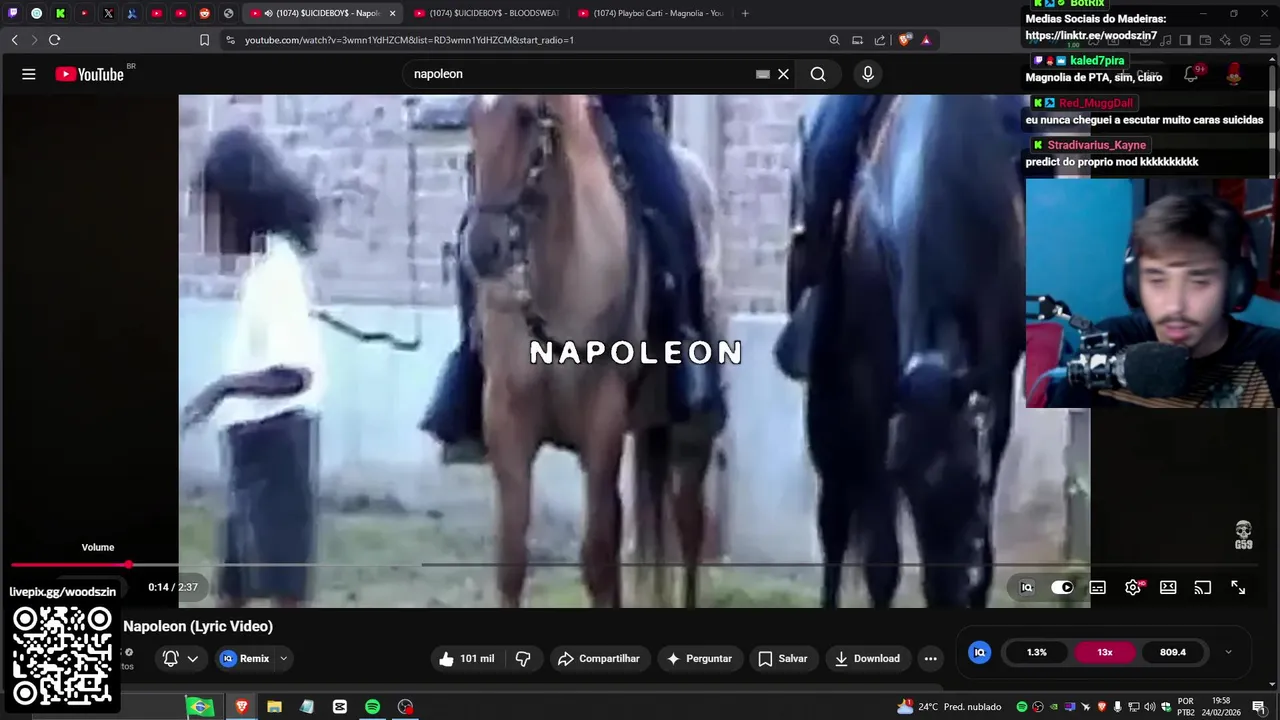Image resolution: width=1280 pixels, height=720 pixels.
Task: Clear the search box text
Action: 784,74
